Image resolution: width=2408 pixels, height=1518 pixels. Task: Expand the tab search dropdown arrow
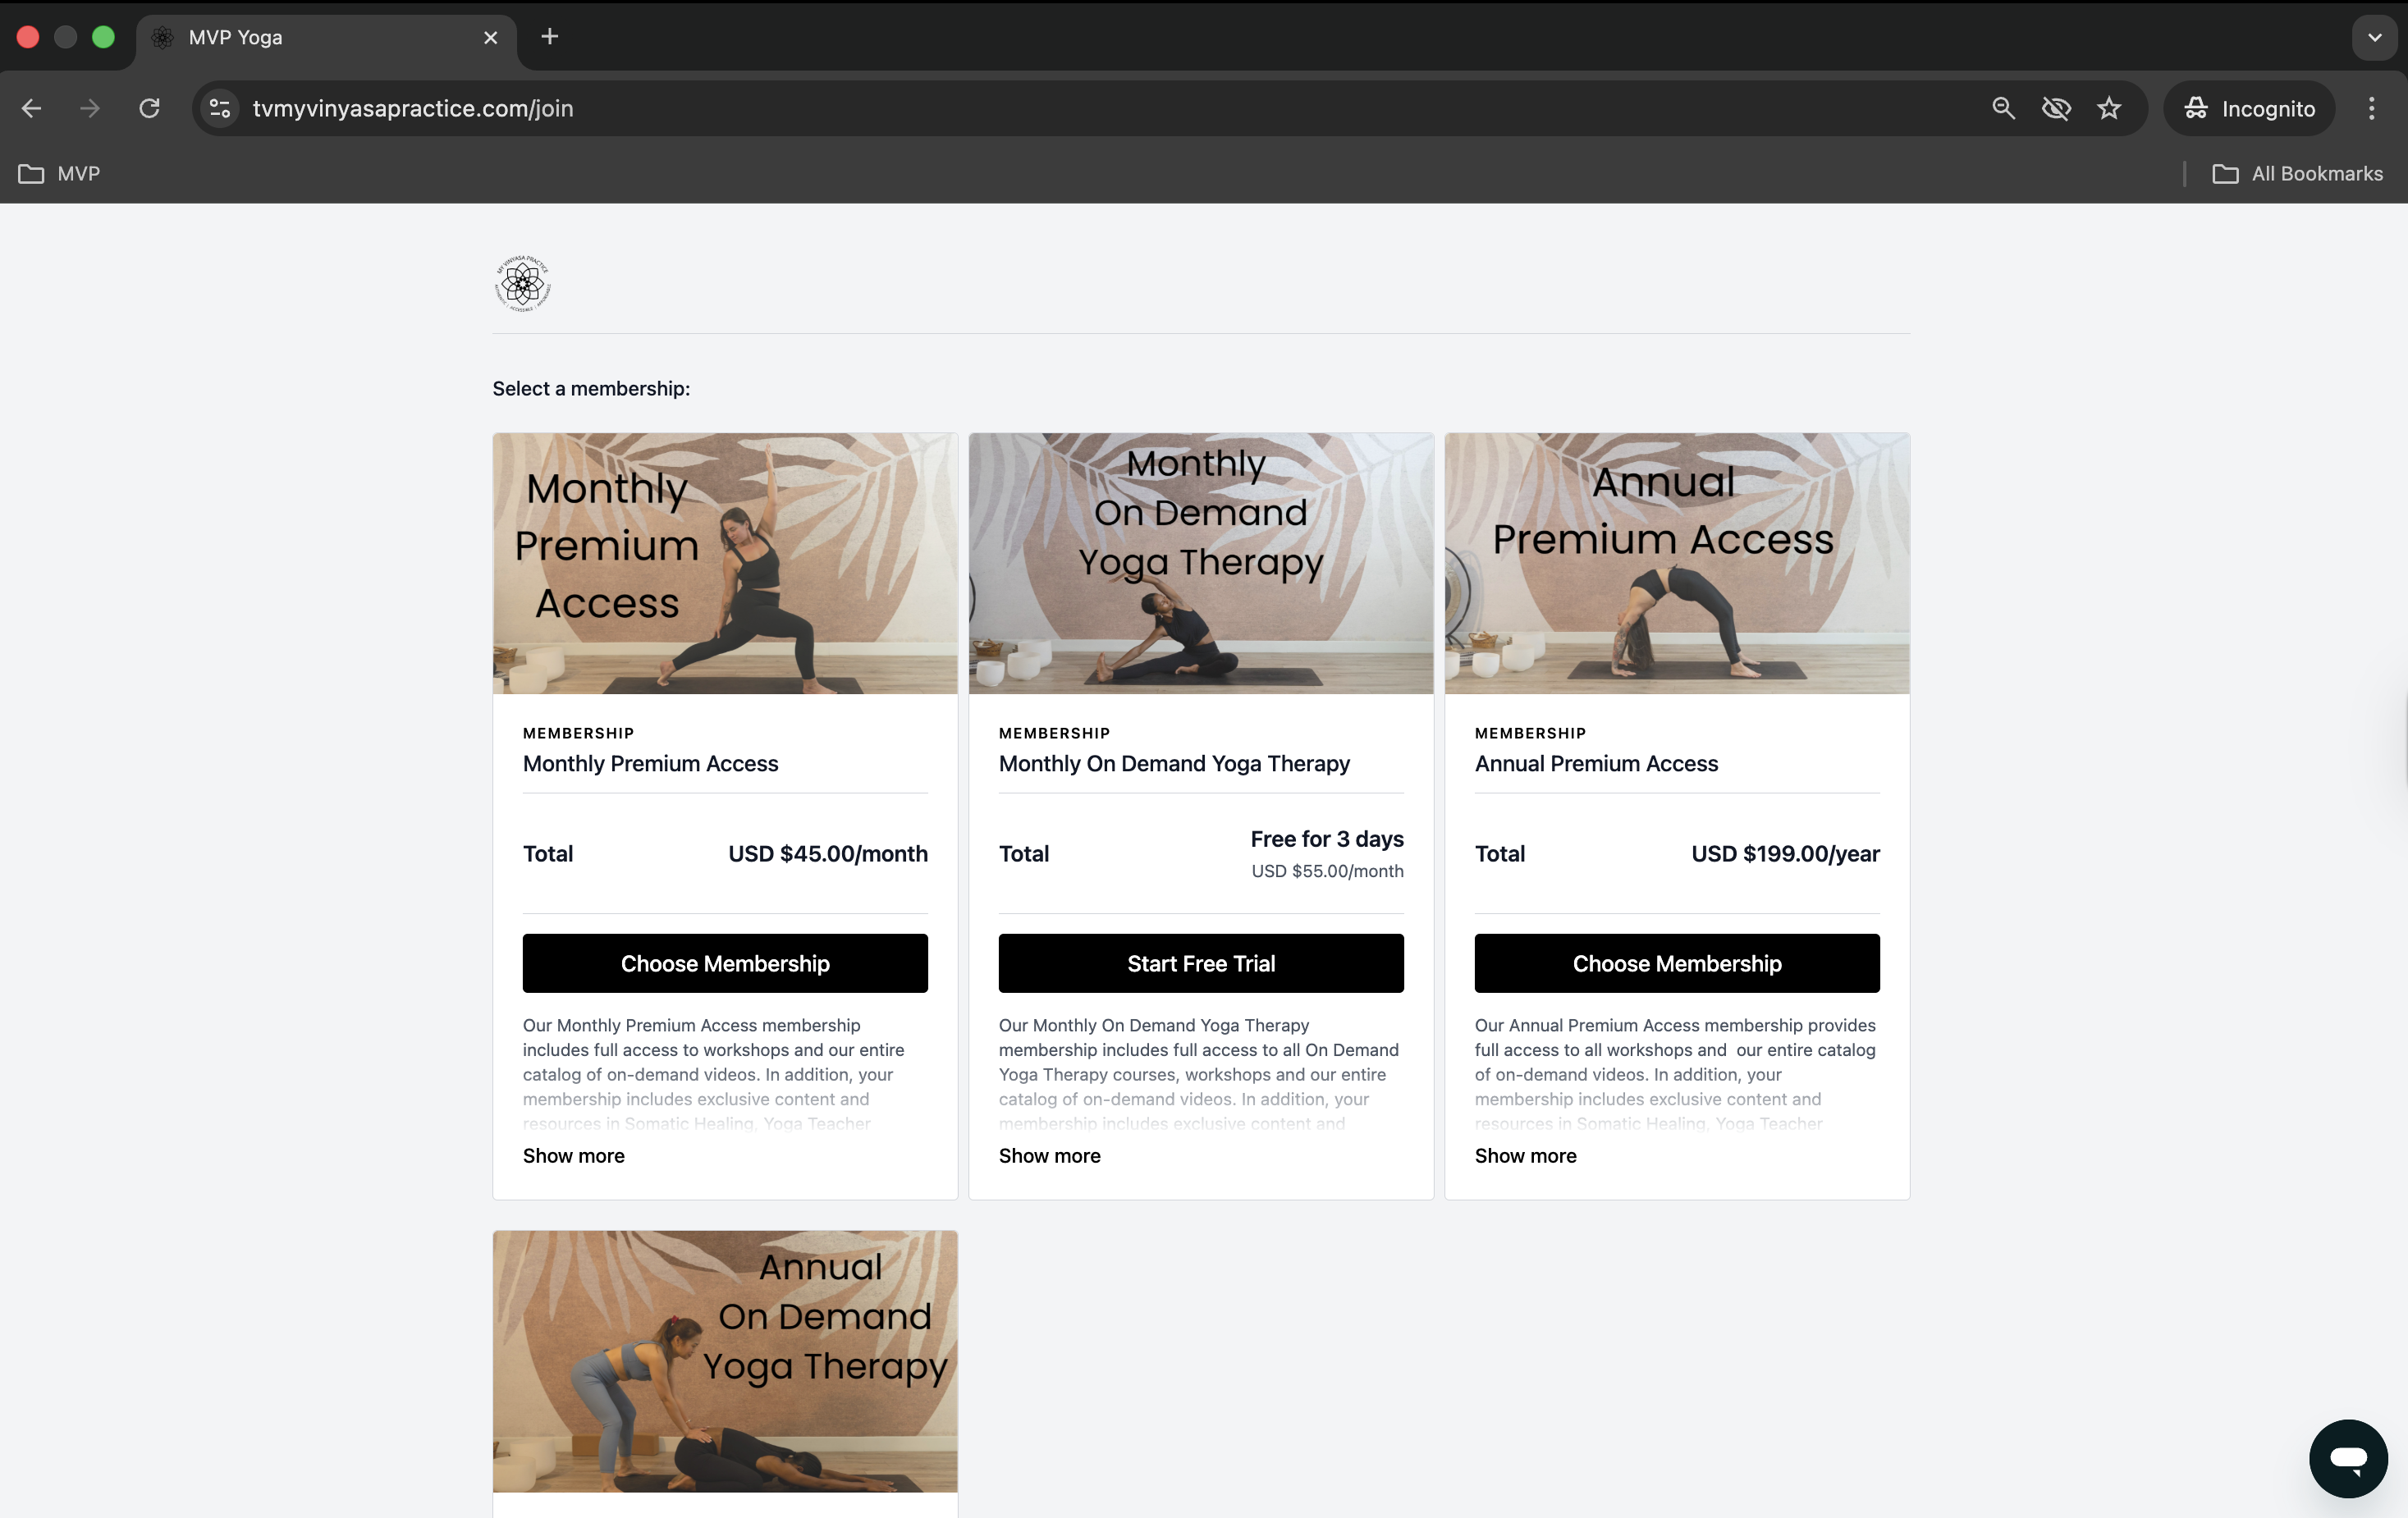pos(2374,37)
